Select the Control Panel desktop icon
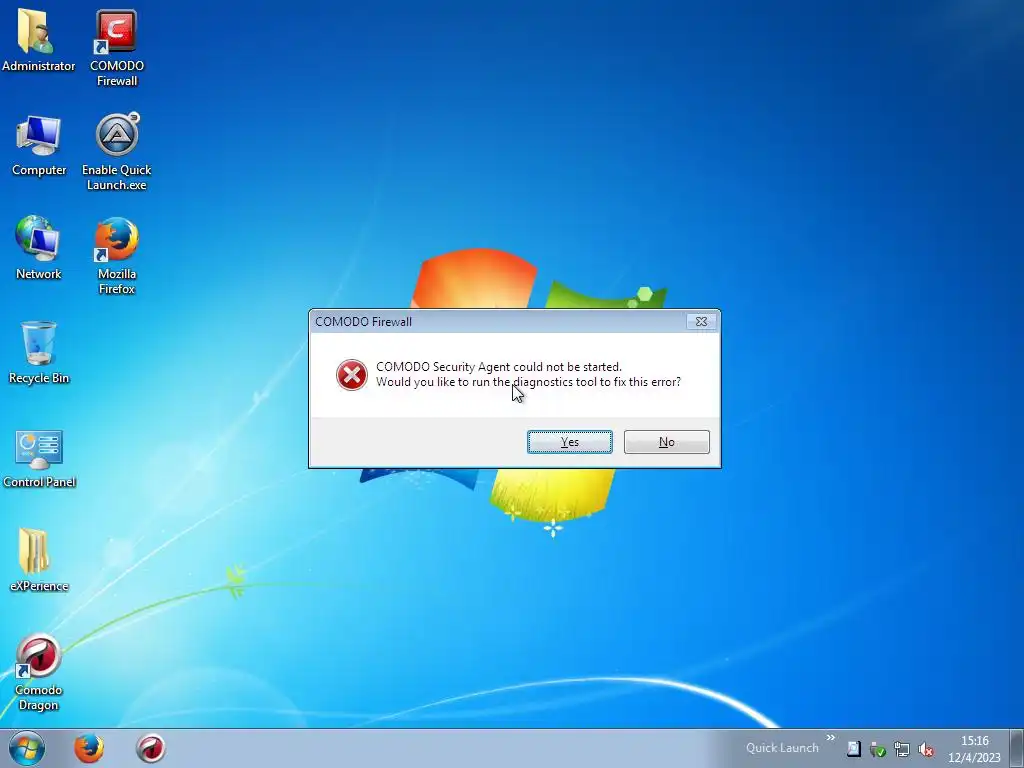 [39, 457]
